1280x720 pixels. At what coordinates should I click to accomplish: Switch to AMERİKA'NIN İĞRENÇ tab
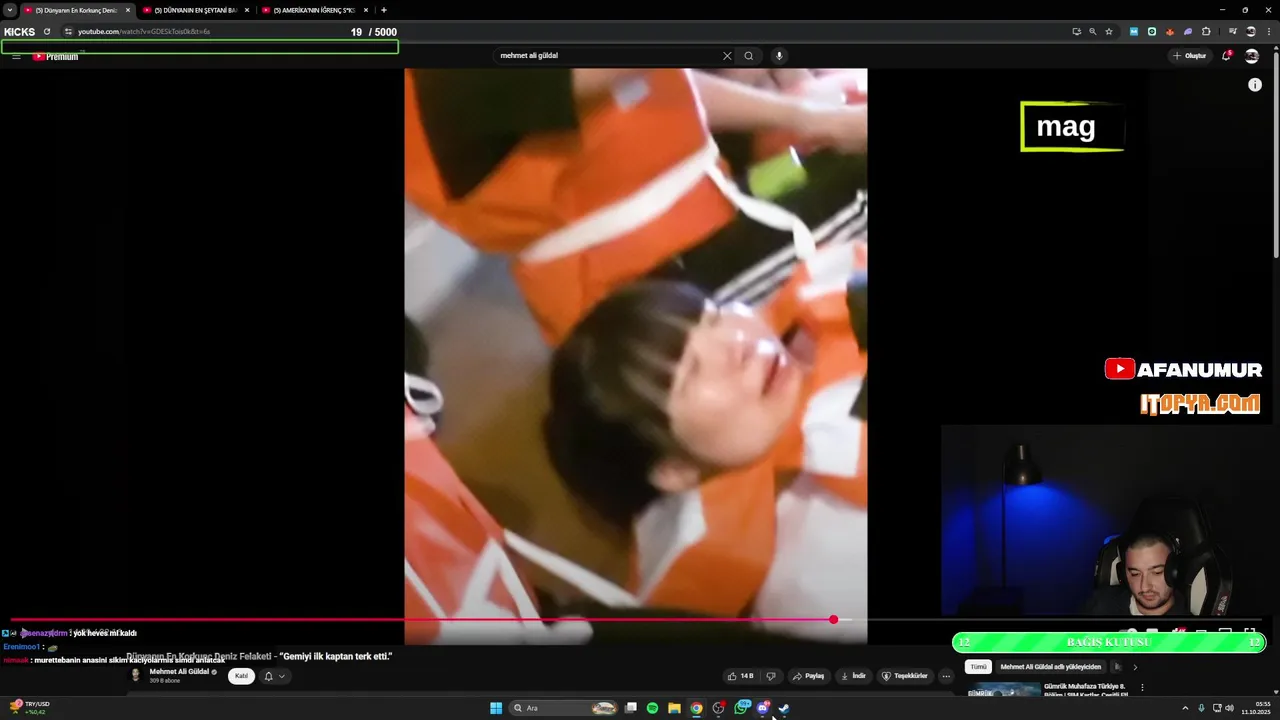(314, 10)
